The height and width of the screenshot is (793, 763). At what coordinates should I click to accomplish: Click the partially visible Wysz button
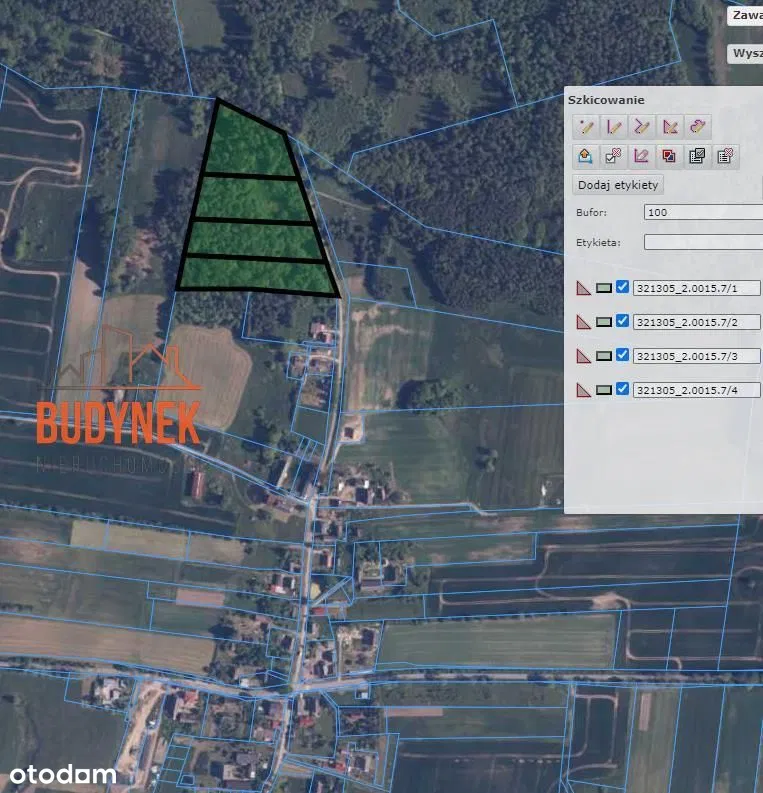tap(745, 53)
